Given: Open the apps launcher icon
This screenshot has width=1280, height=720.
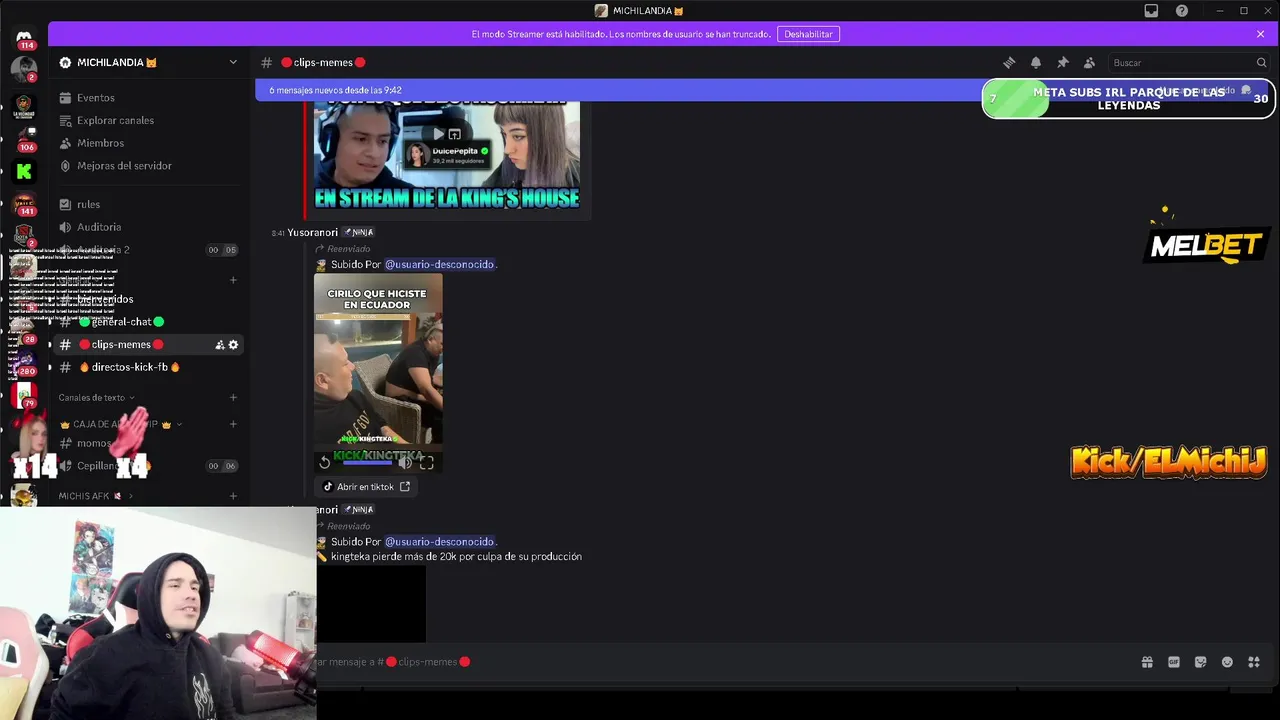Looking at the screenshot, I should click(x=1254, y=662).
